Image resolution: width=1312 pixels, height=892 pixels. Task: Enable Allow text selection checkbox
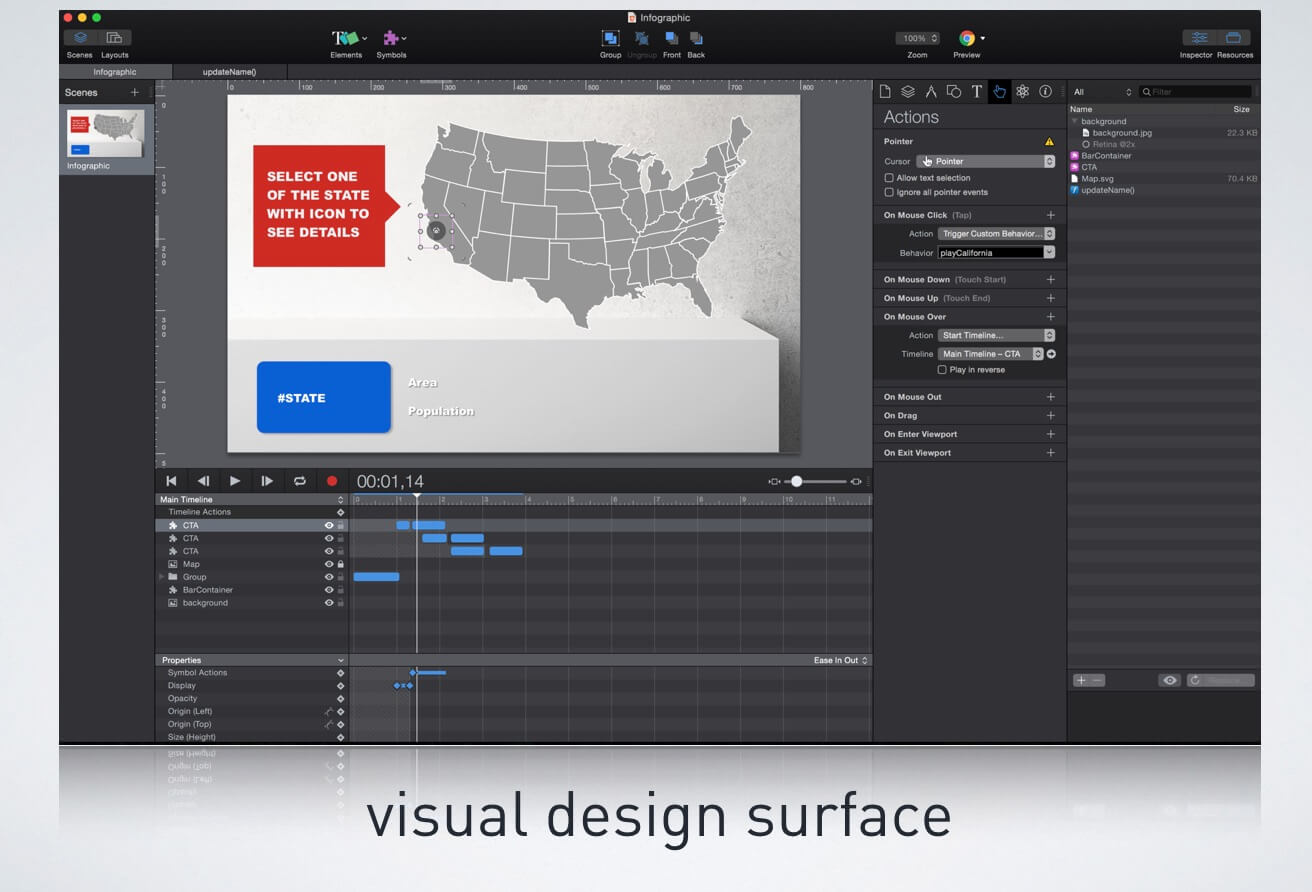[889, 178]
